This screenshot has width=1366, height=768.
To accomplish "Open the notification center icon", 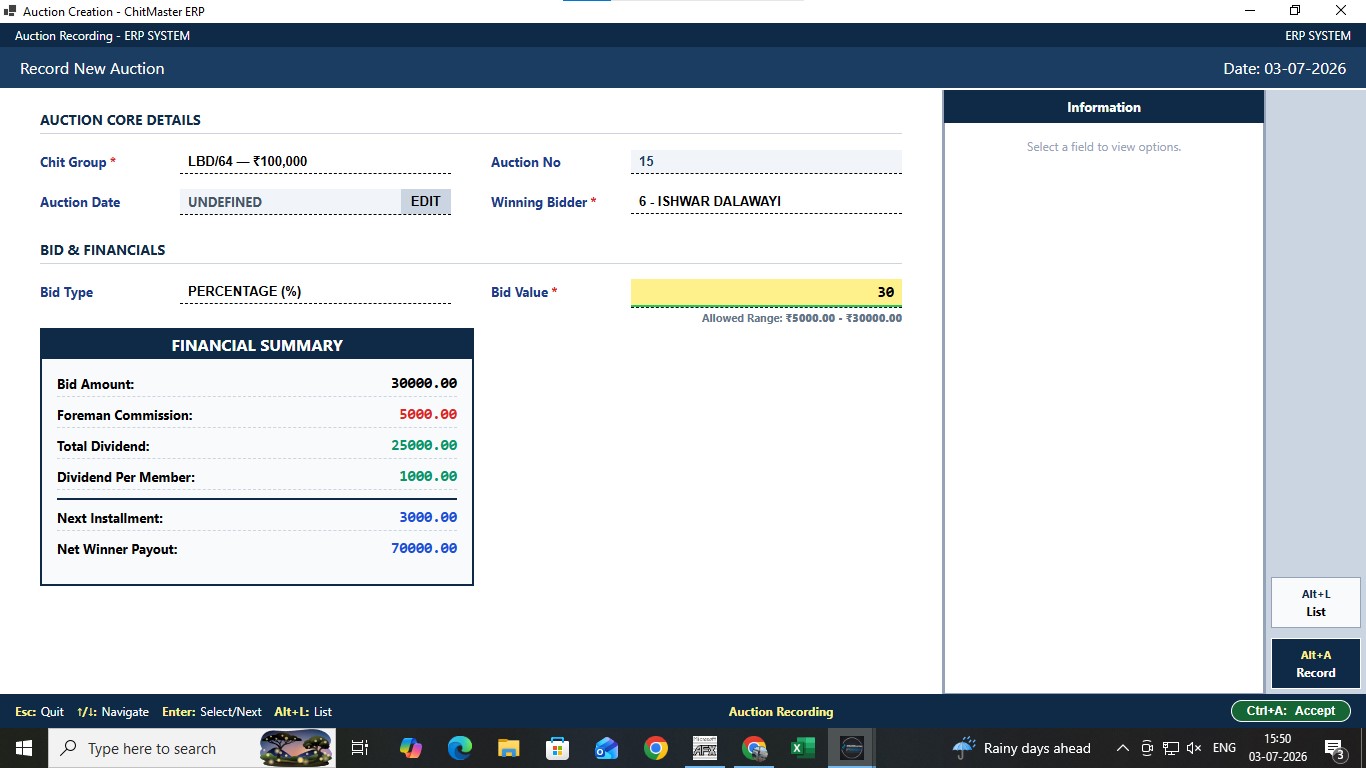I will pyautogui.click(x=1334, y=748).
